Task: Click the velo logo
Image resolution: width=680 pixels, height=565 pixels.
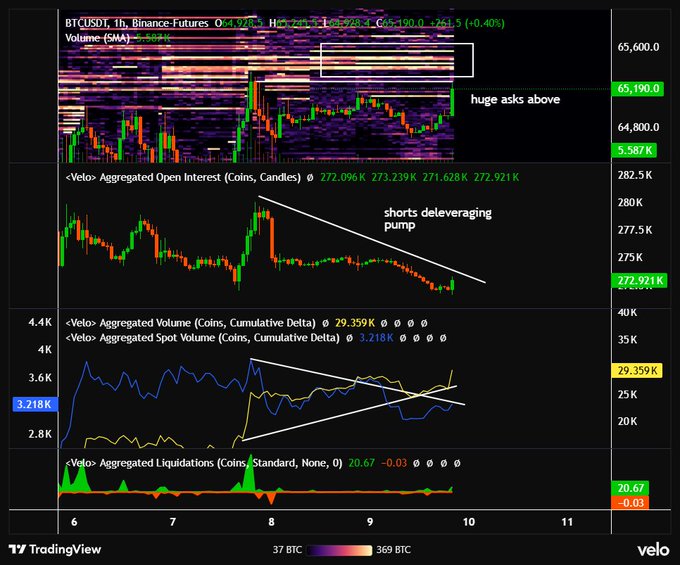Action: coord(653,550)
